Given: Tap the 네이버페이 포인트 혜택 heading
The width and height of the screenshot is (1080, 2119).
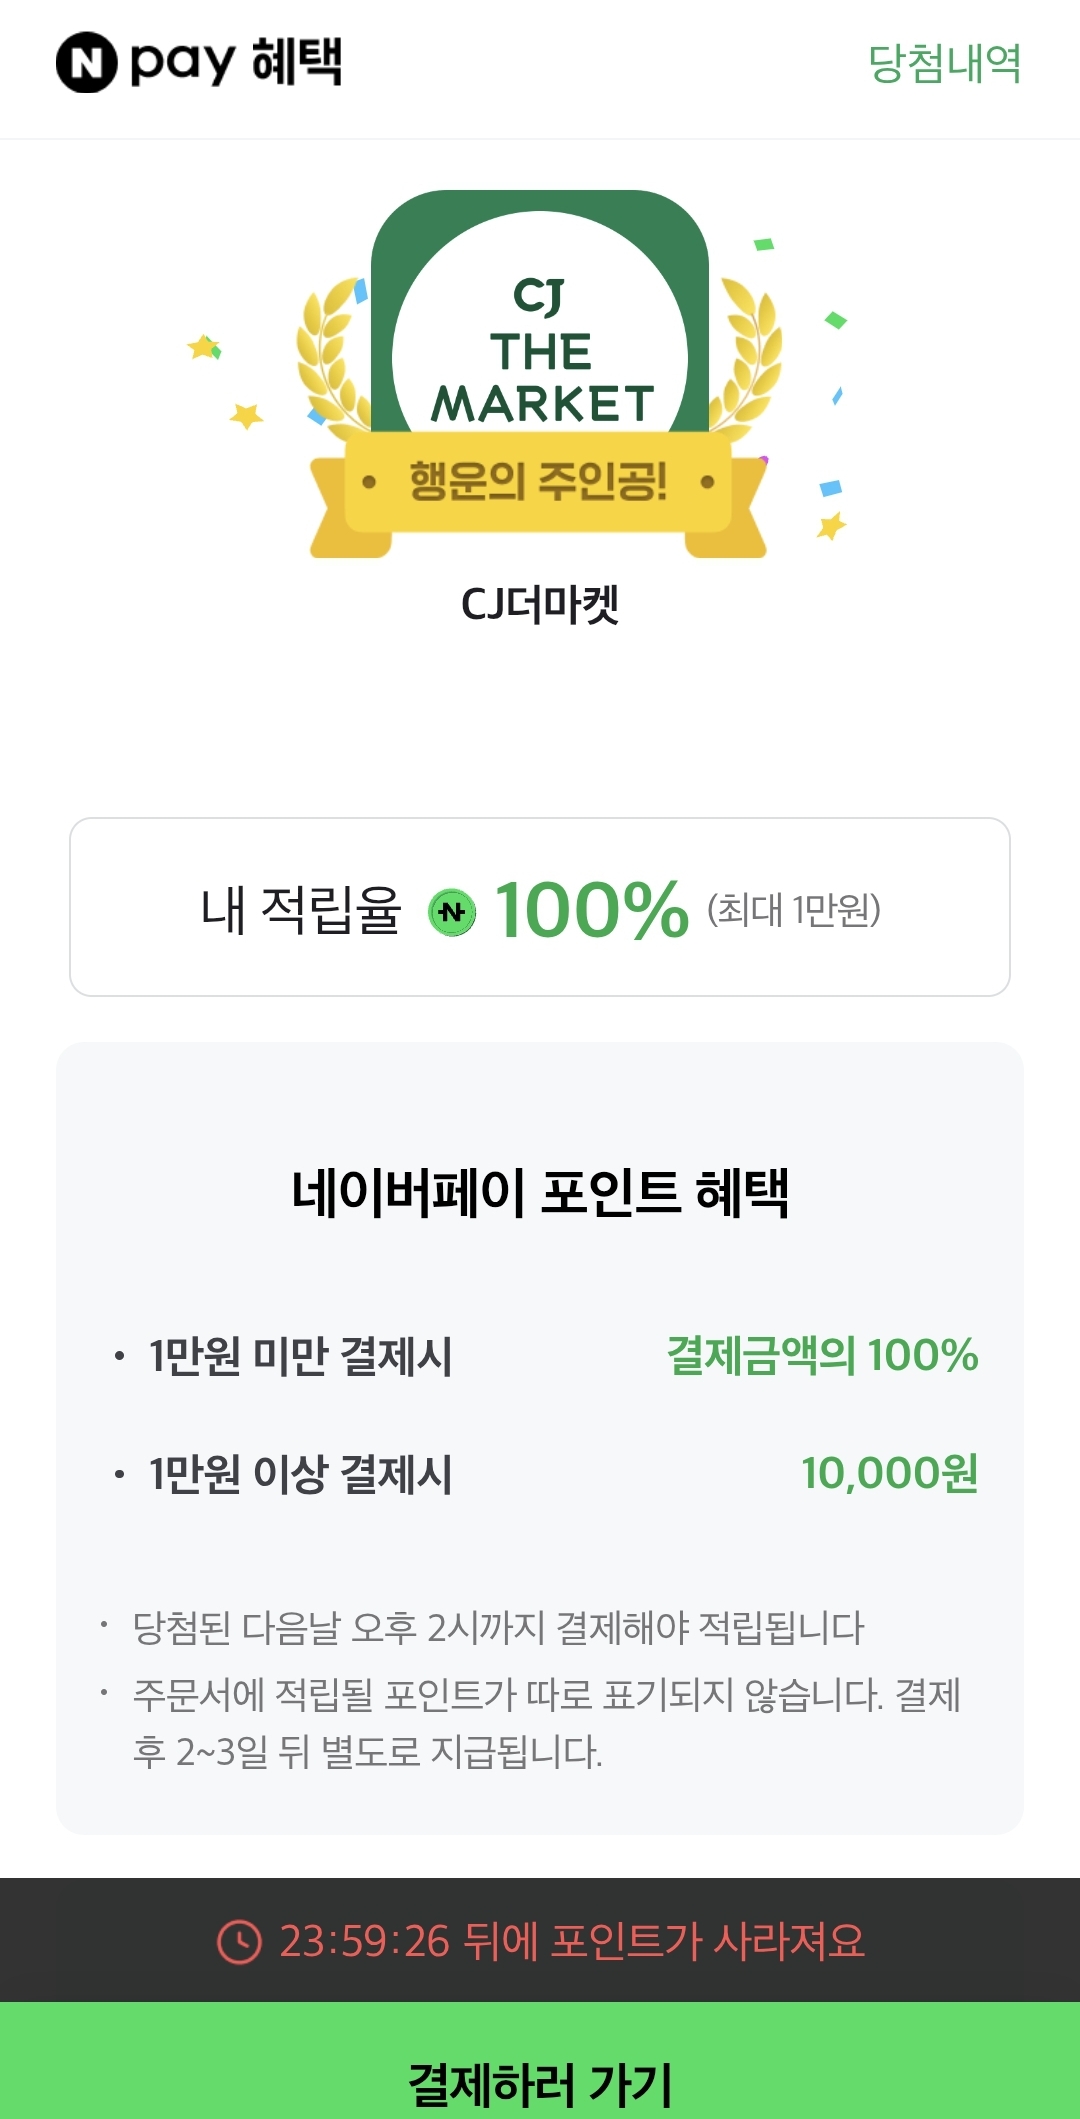Looking at the screenshot, I should (540, 1192).
